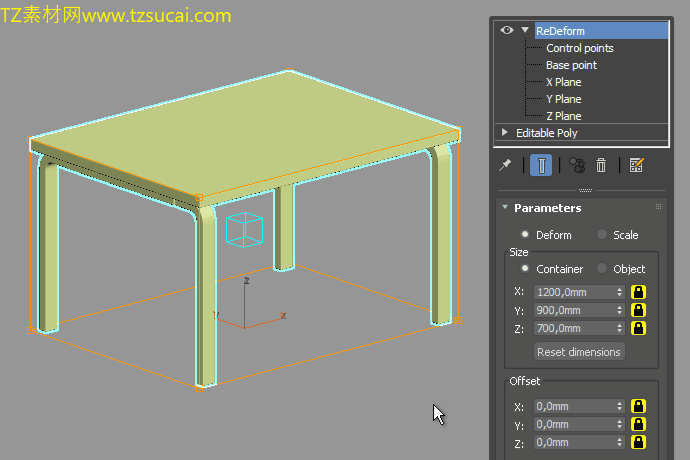Toggle Size X lock icon
The height and width of the screenshot is (460, 690).
(x=639, y=292)
